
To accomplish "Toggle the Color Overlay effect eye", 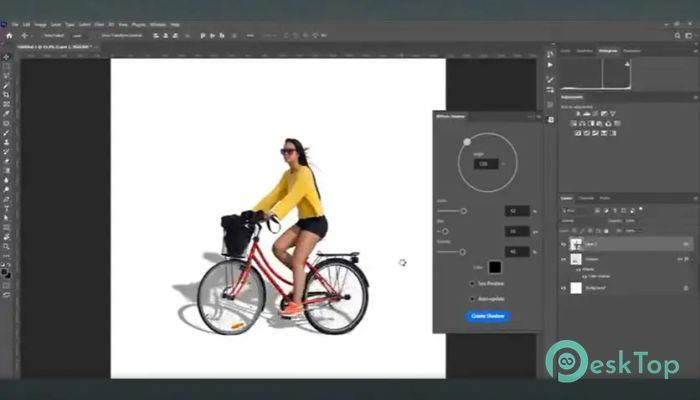I will [x=584, y=277].
